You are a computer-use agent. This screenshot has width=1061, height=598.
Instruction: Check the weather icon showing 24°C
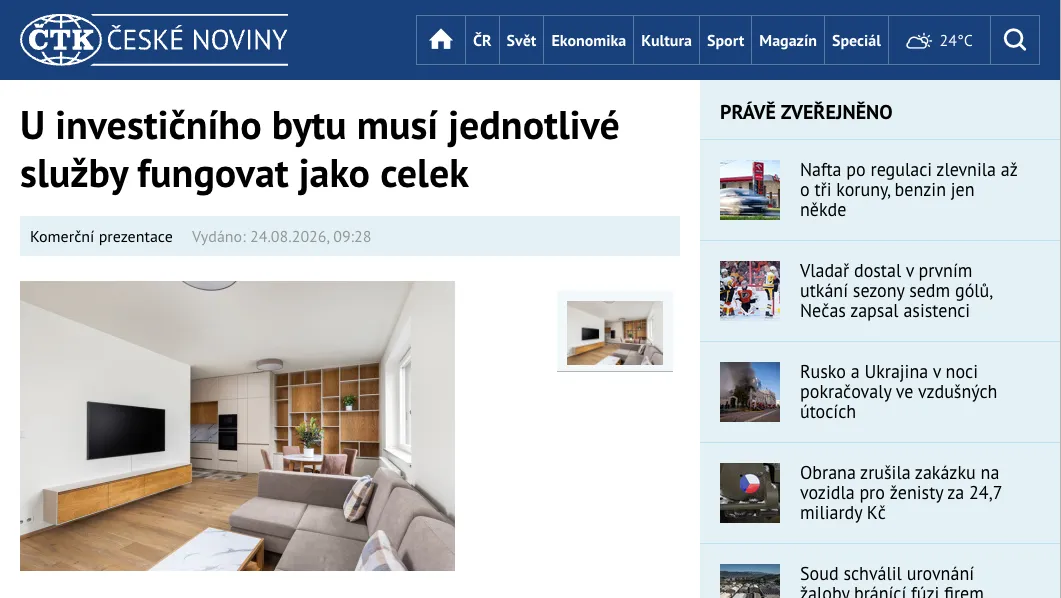coord(939,41)
